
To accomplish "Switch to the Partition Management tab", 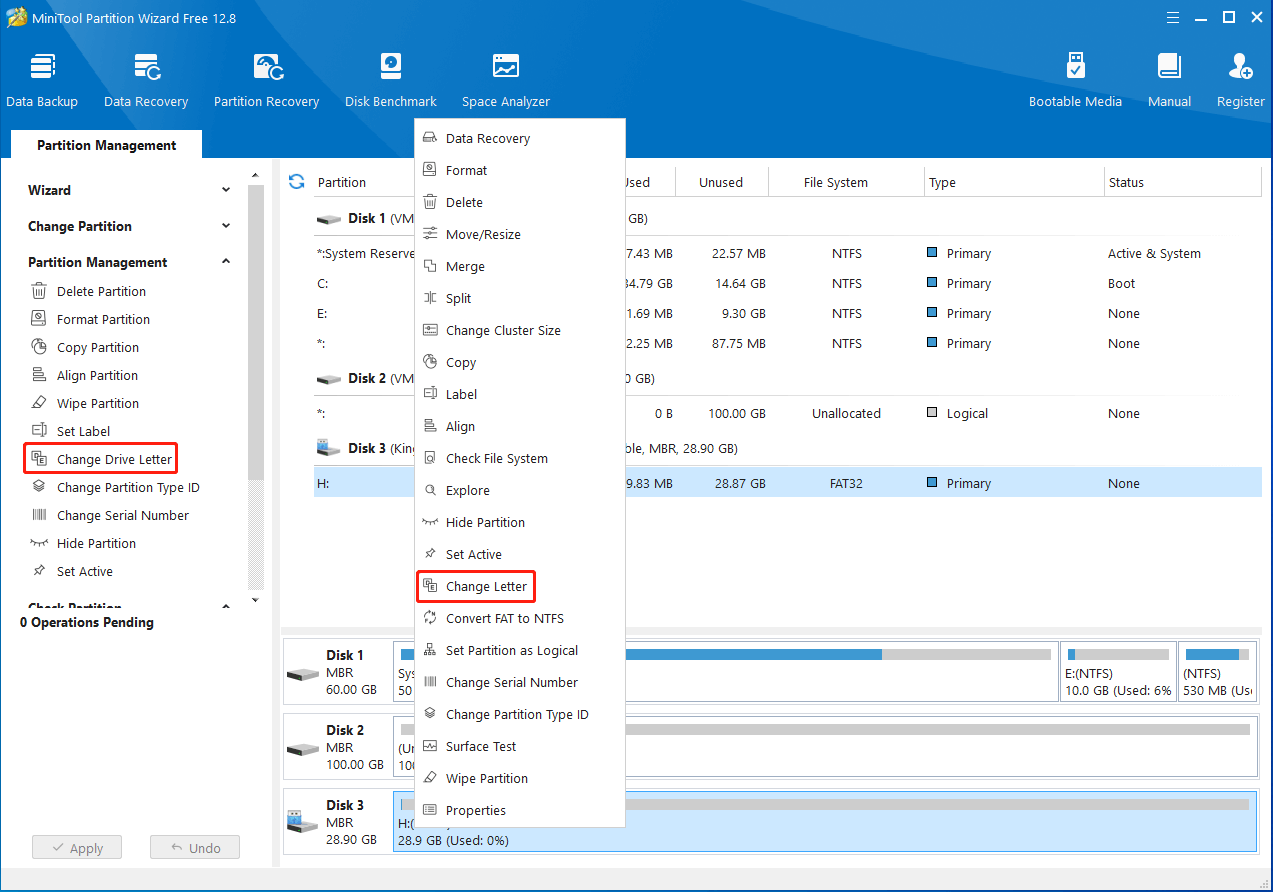I will click(106, 145).
